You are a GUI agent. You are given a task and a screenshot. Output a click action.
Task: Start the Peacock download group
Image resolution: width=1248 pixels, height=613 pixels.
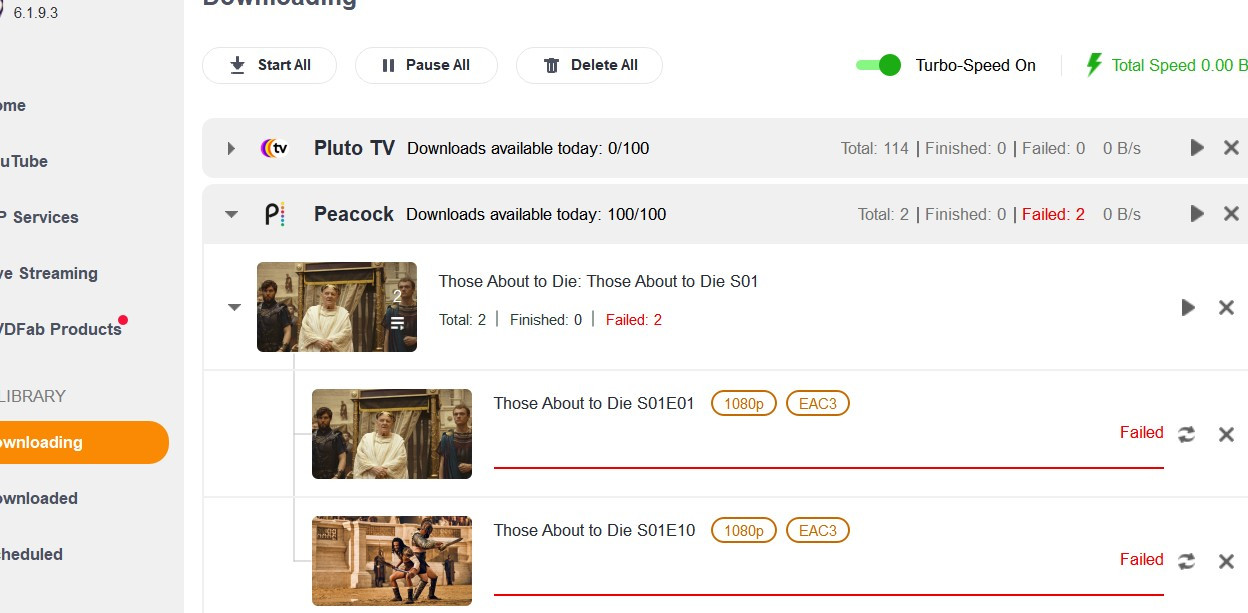1197,214
